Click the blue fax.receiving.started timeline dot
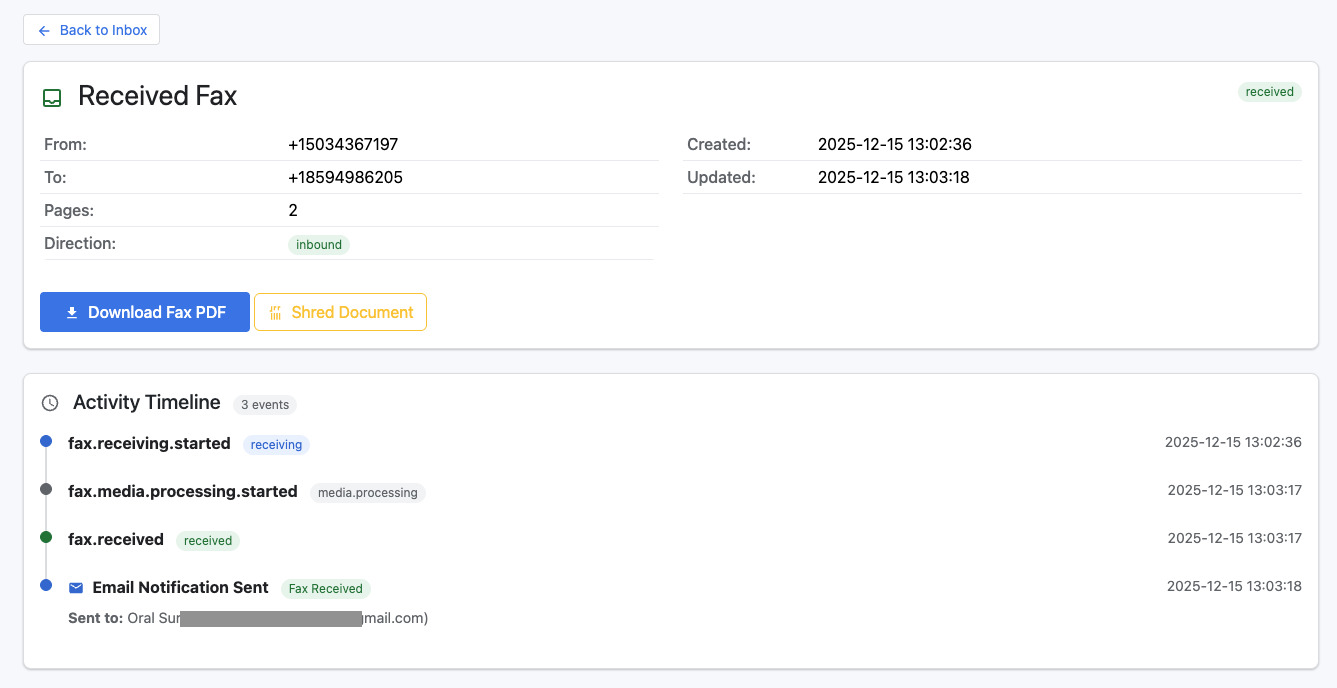The height and width of the screenshot is (688, 1337). point(45,441)
